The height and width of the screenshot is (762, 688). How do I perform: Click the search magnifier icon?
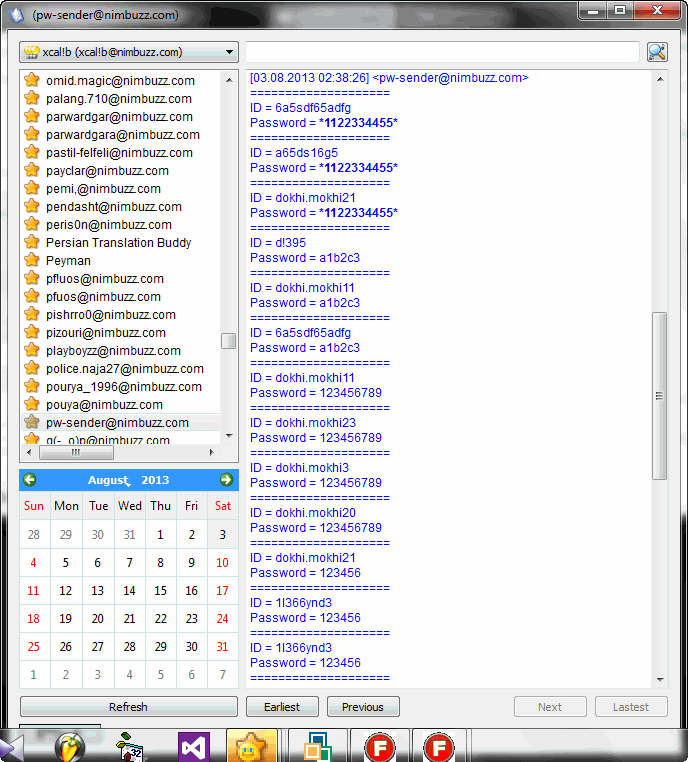(657, 52)
